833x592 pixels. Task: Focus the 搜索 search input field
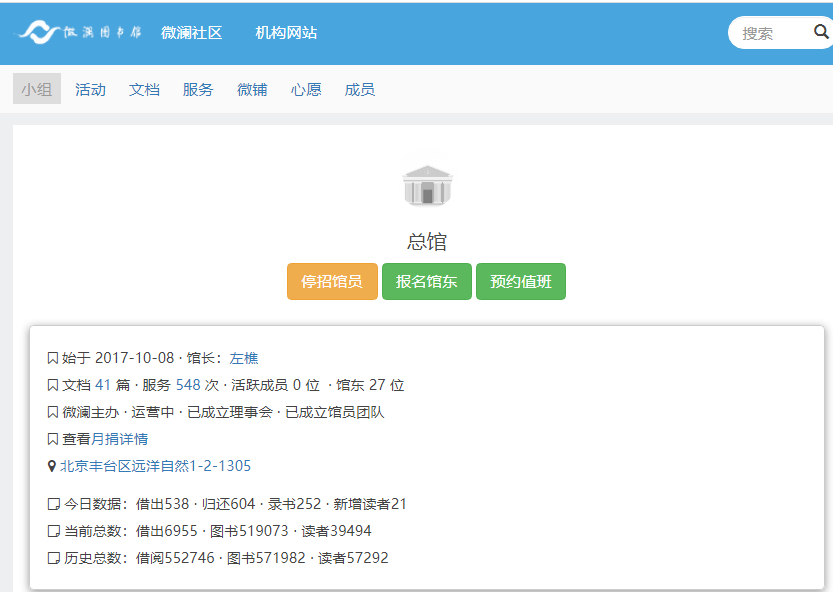(x=770, y=33)
